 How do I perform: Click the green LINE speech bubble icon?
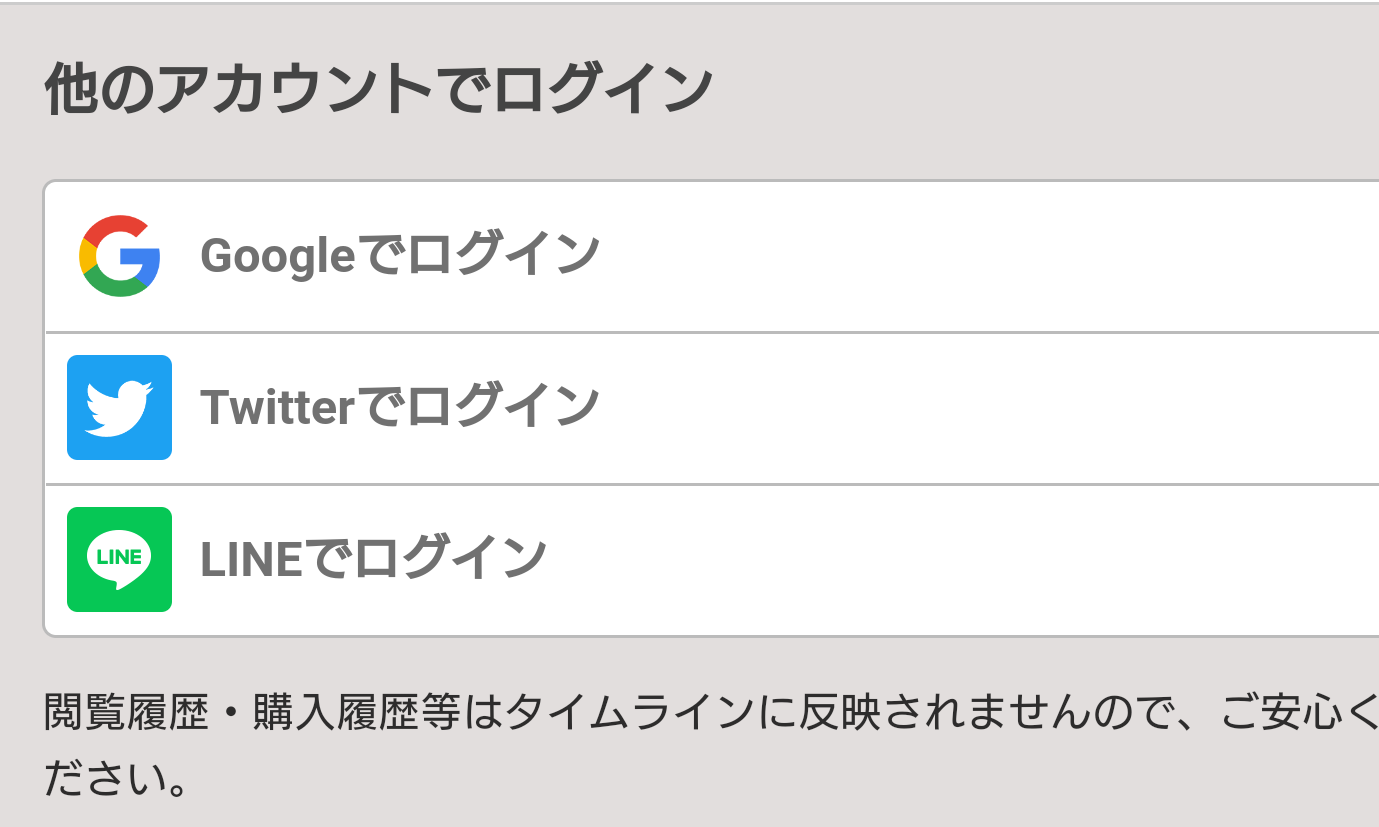click(x=119, y=559)
